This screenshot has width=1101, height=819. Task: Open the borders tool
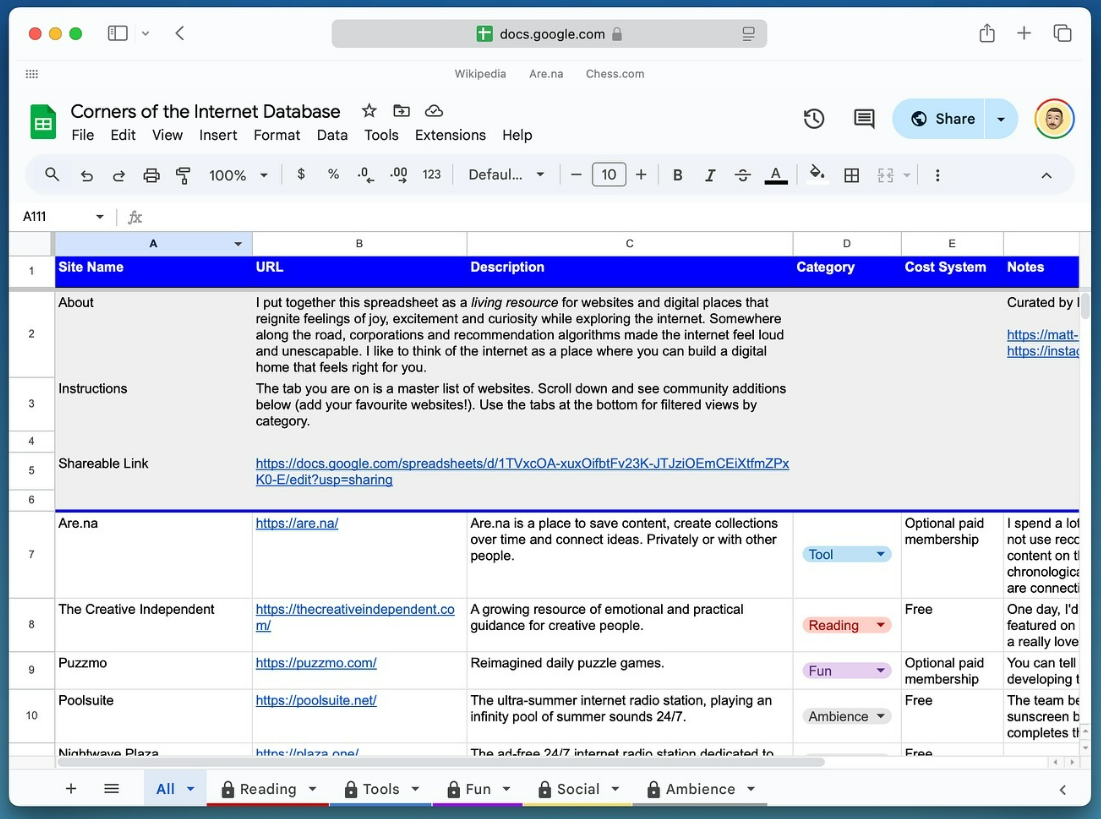click(x=851, y=175)
